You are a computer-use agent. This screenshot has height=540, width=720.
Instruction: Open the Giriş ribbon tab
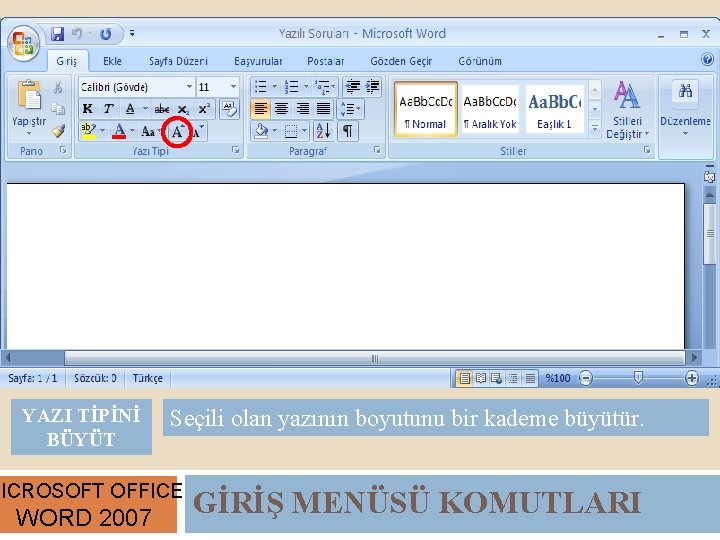(x=67, y=61)
